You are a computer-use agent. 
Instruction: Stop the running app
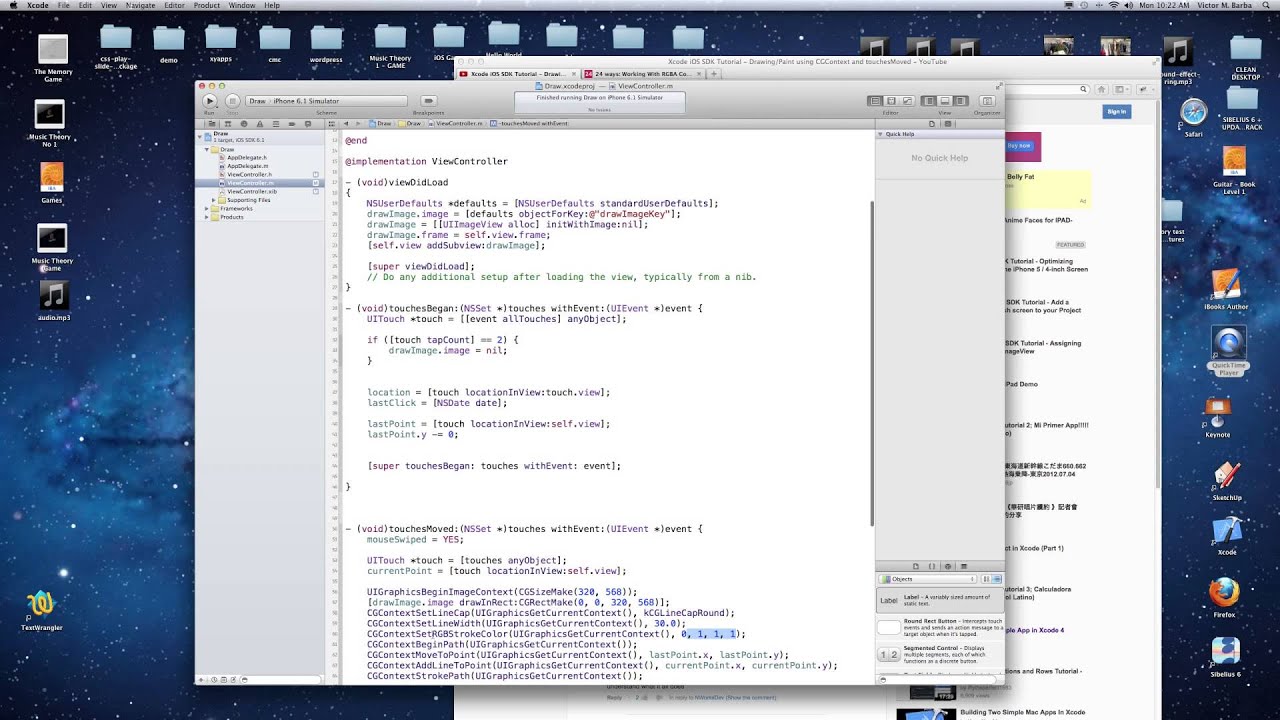tap(232, 101)
